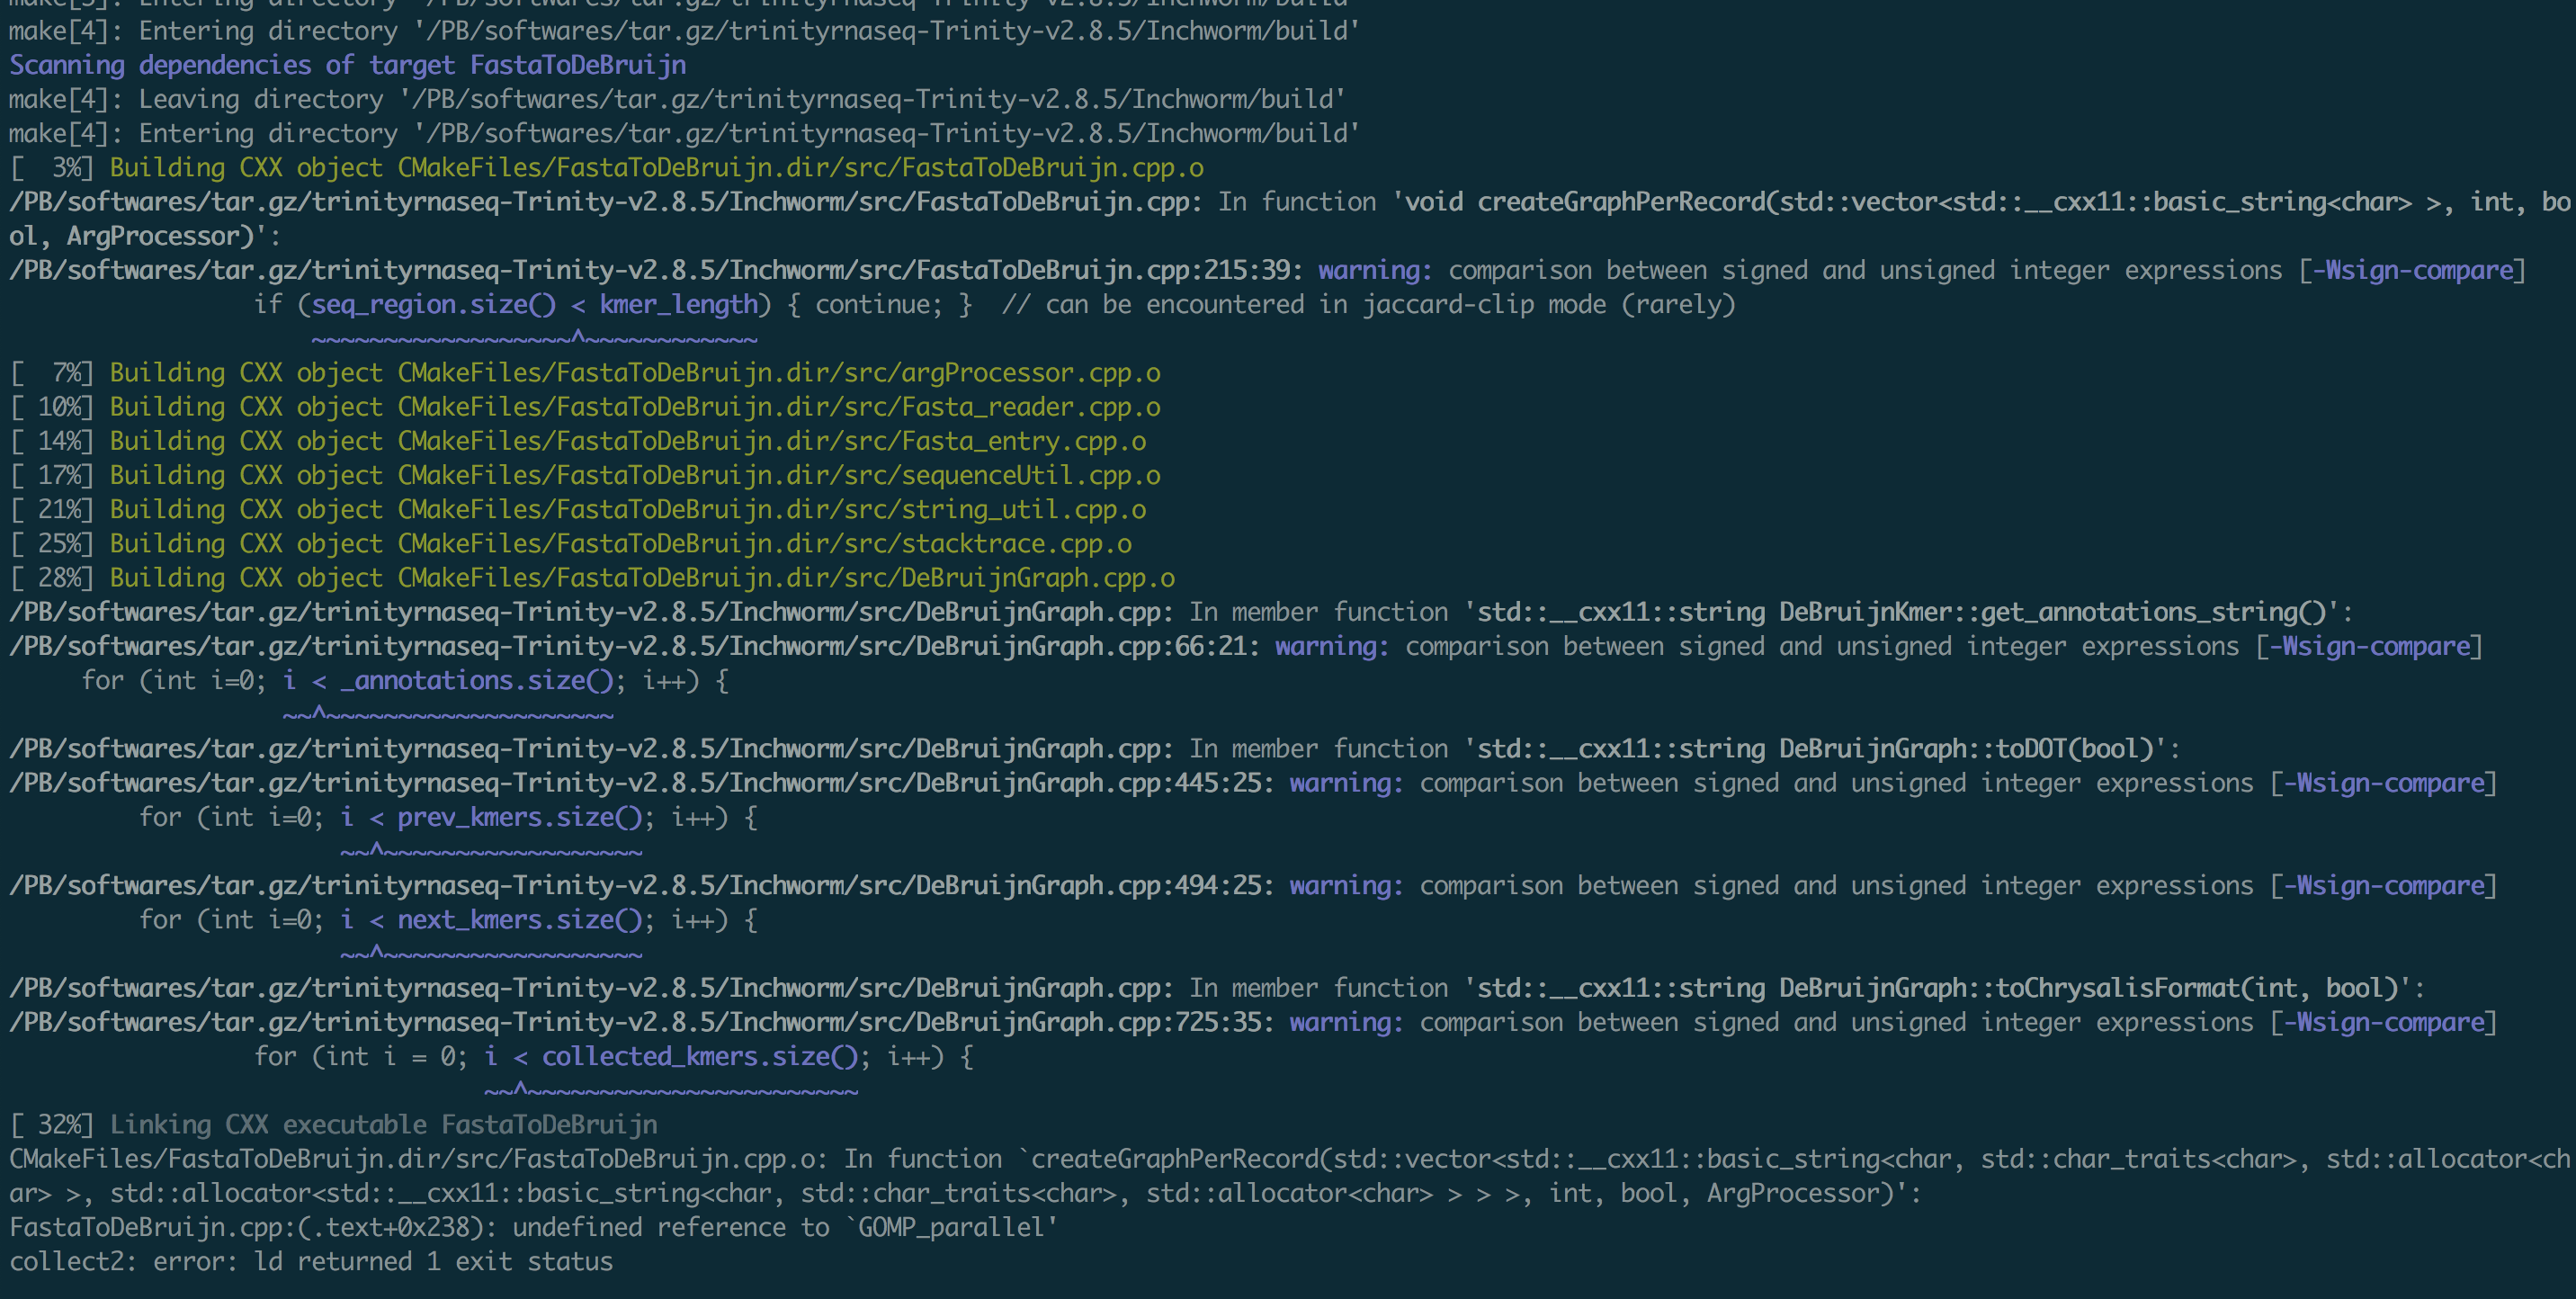Click the 'prev_kmers.size()' code snippet
Image resolution: width=2576 pixels, height=1299 pixels.
(x=519, y=817)
